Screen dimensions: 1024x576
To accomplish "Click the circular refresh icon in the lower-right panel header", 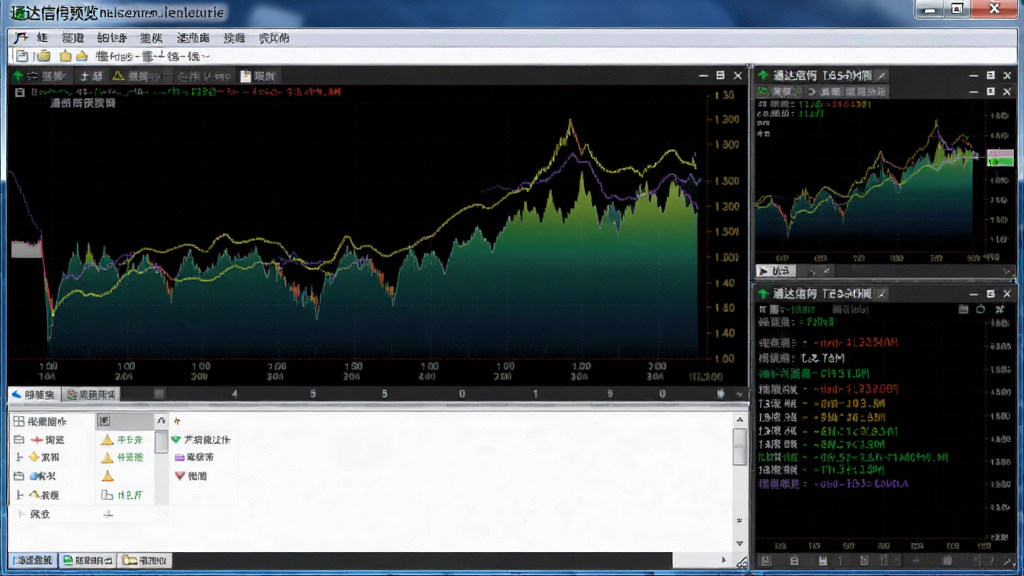I will pos(981,310).
